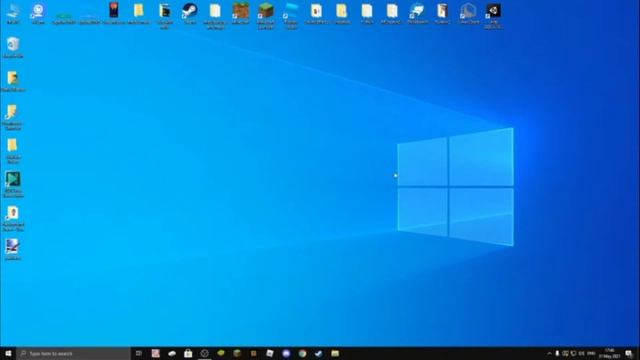Open Task View on the taskbar
640x360 pixels.
click(139, 353)
